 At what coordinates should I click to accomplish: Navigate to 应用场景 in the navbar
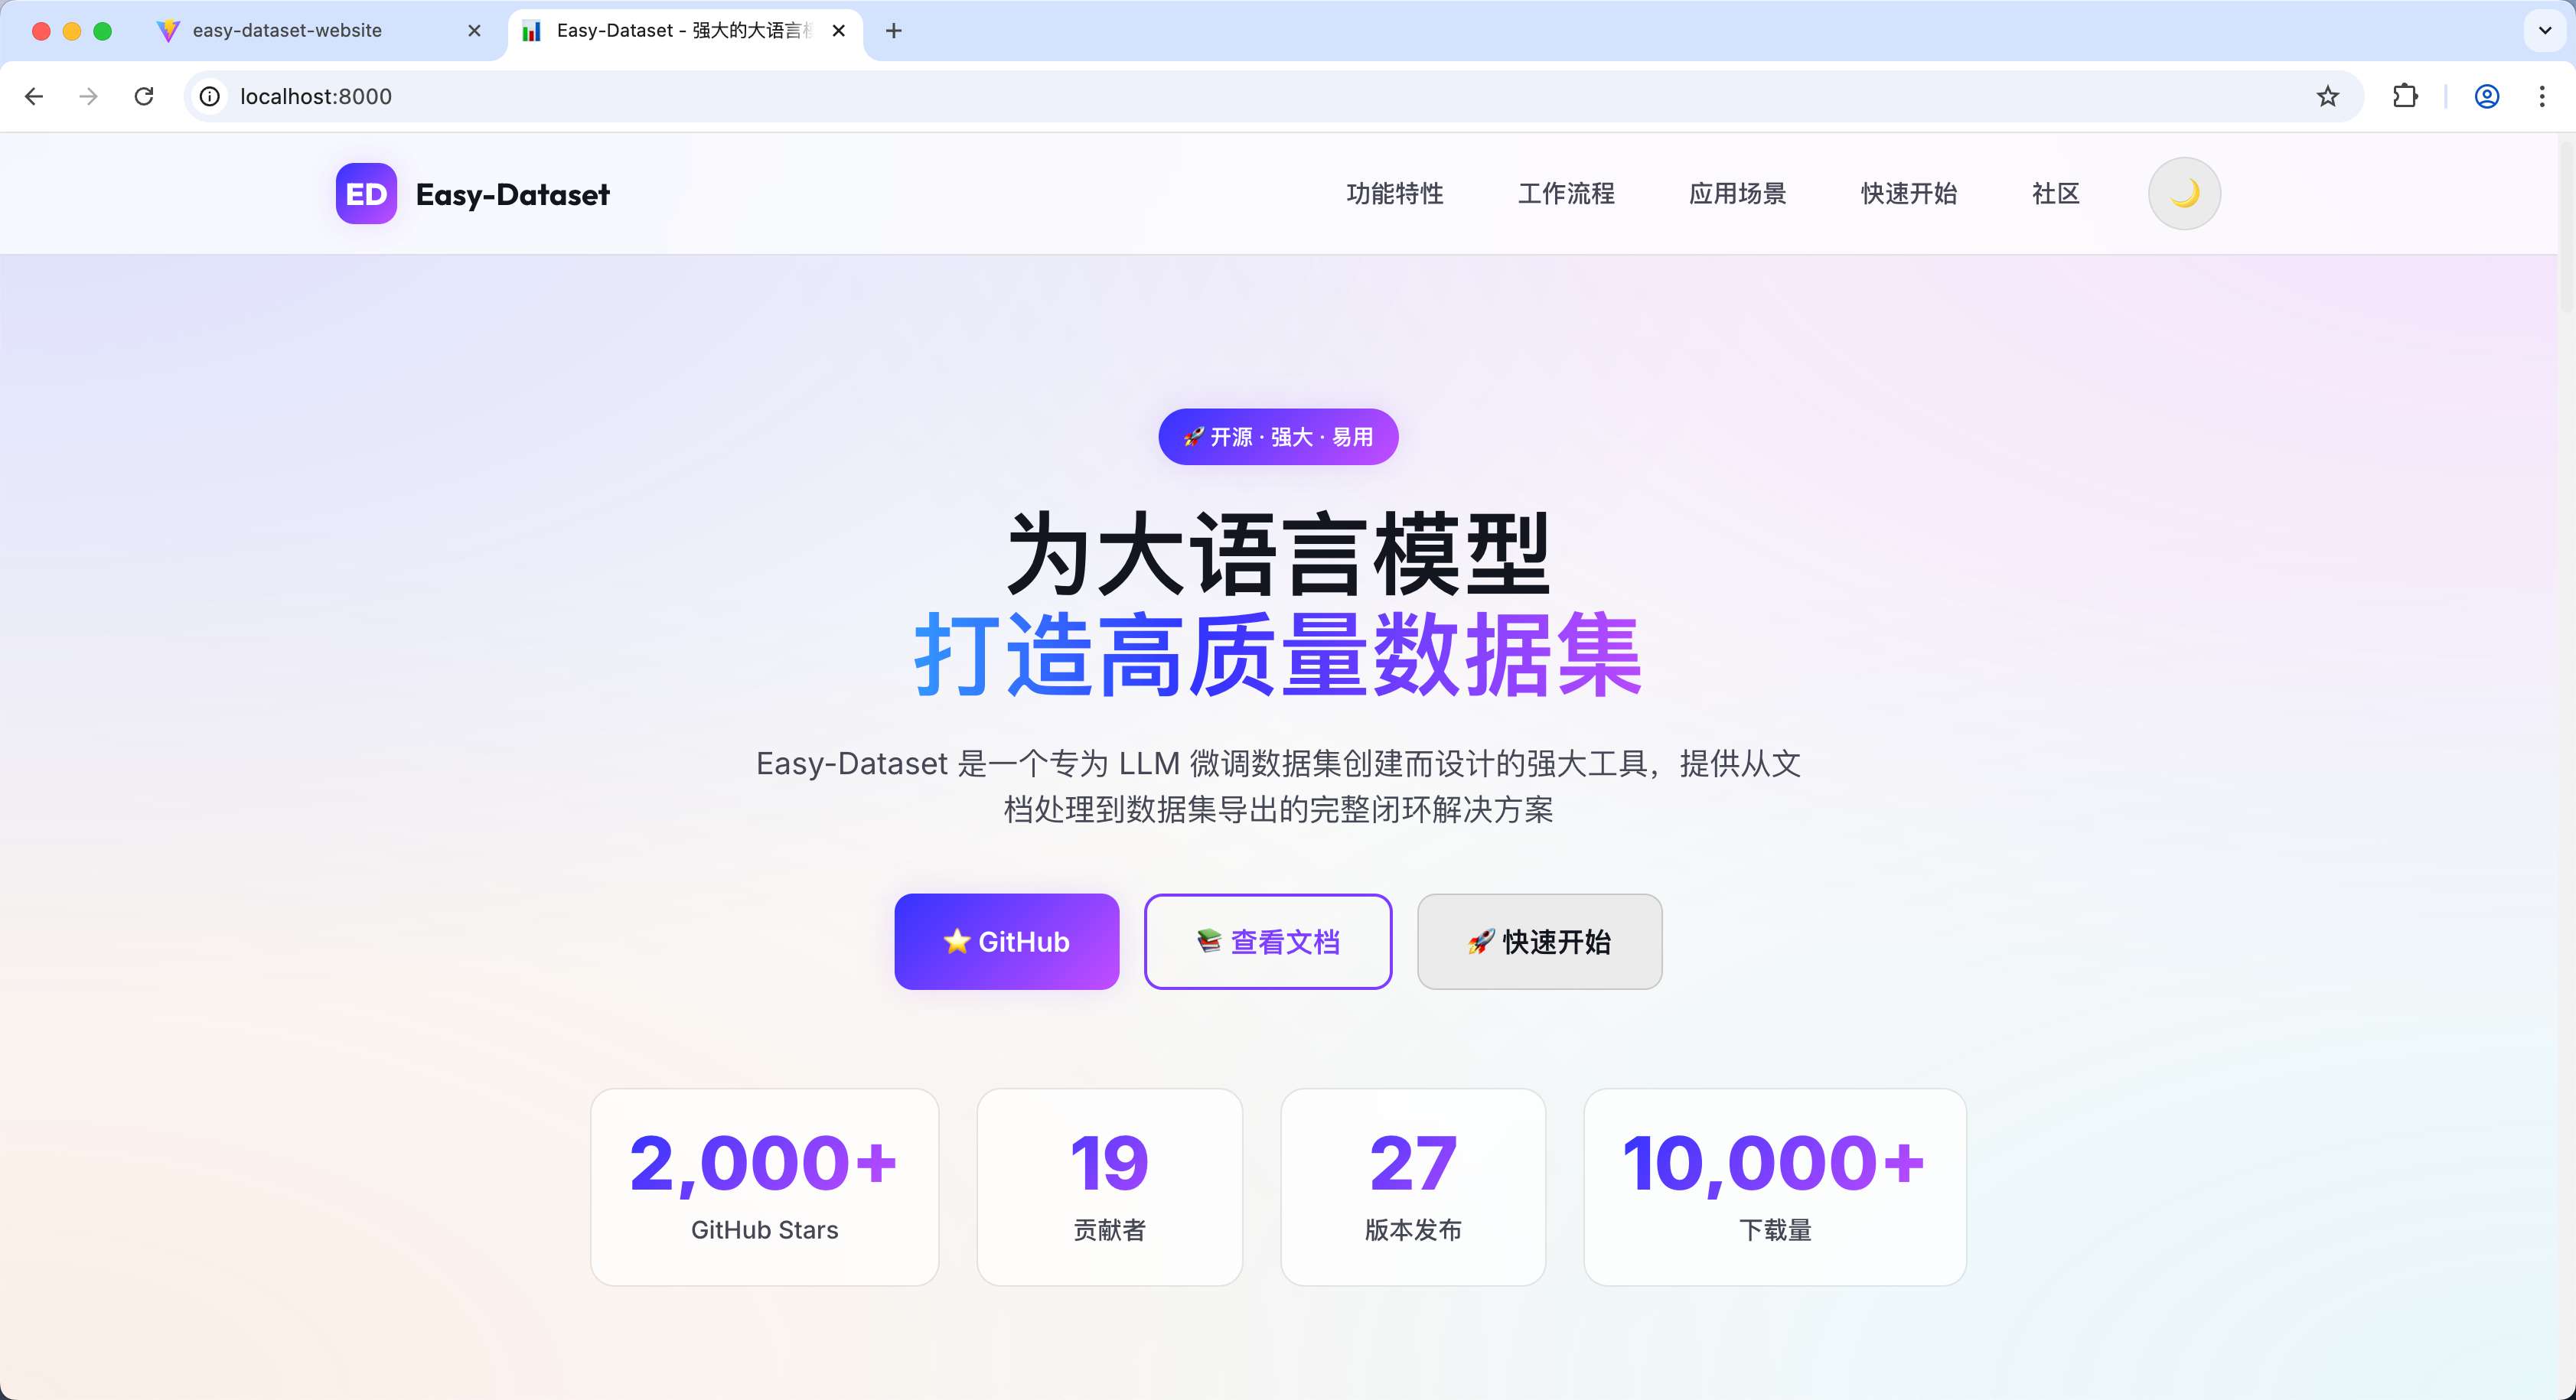coord(1737,193)
